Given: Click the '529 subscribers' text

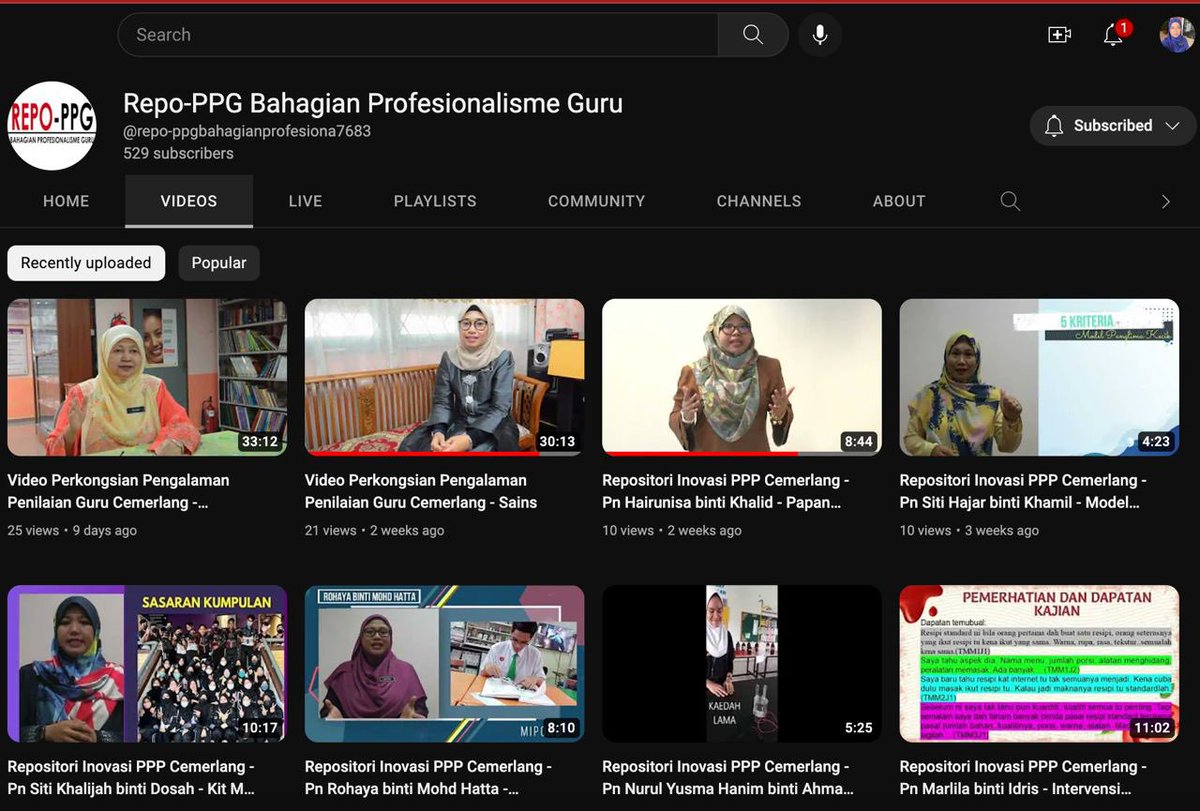Looking at the screenshot, I should pyautogui.click(x=178, y=153).
